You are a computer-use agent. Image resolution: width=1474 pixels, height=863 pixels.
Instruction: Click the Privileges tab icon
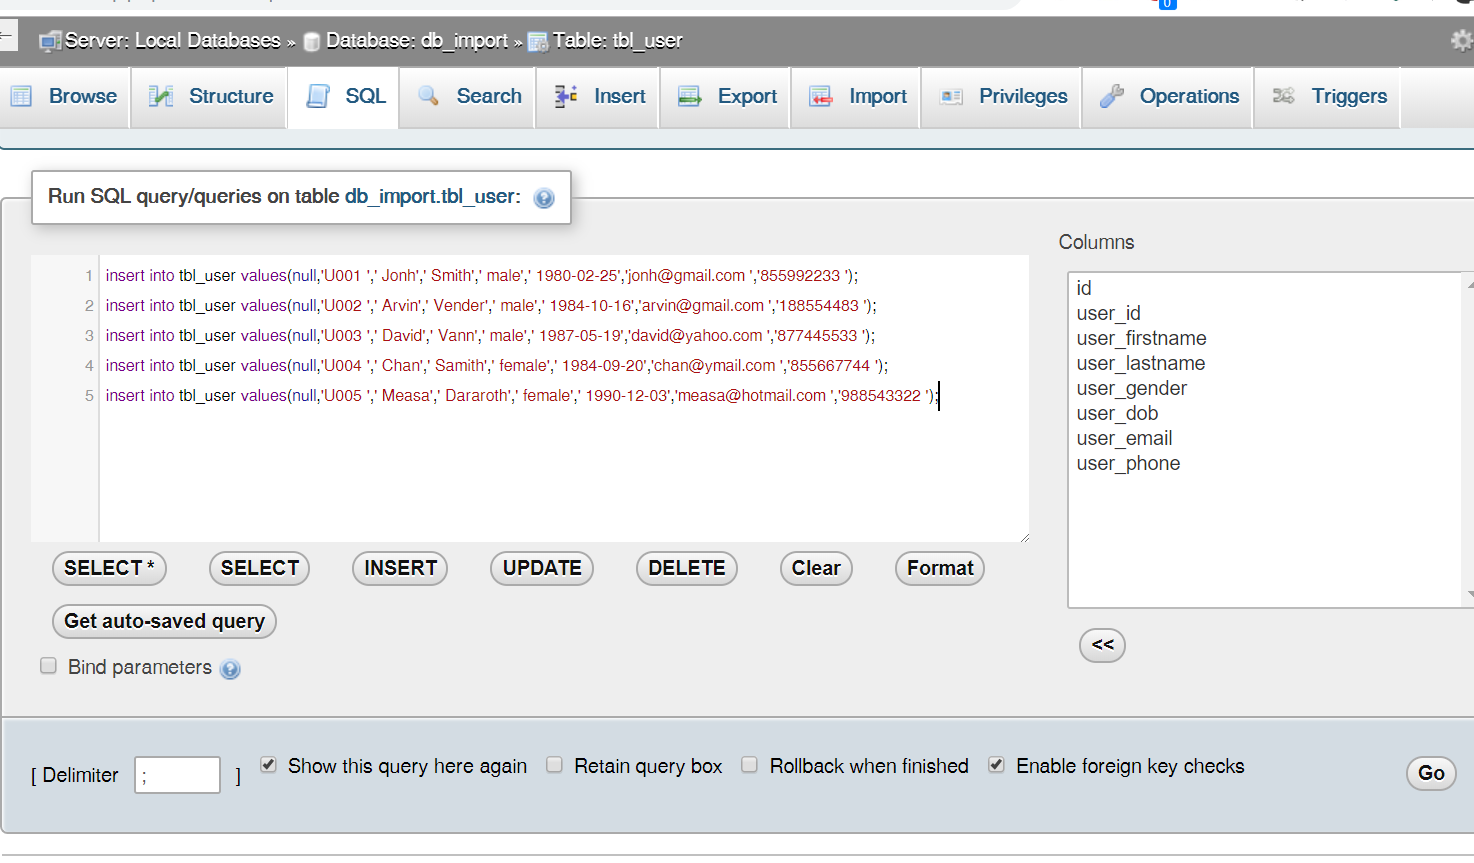tap(951, 96)
